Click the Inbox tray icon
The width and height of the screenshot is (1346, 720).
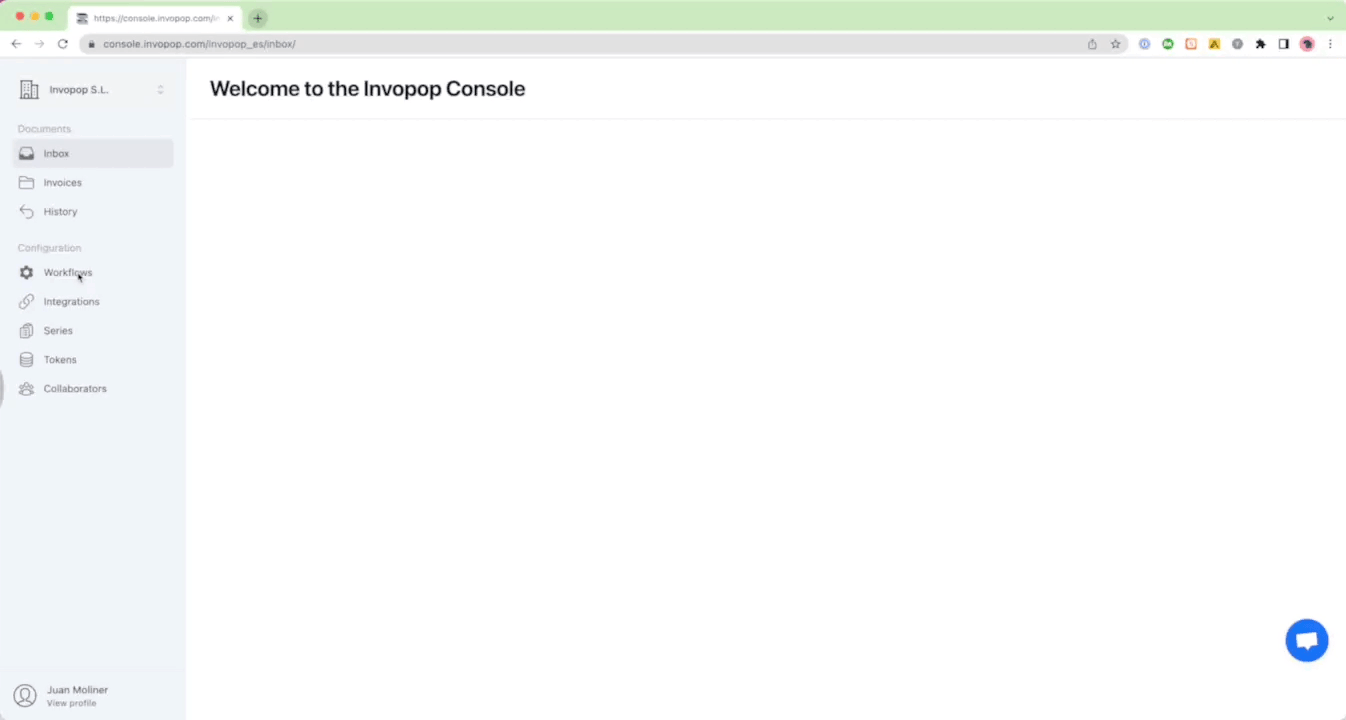point(27,154)
